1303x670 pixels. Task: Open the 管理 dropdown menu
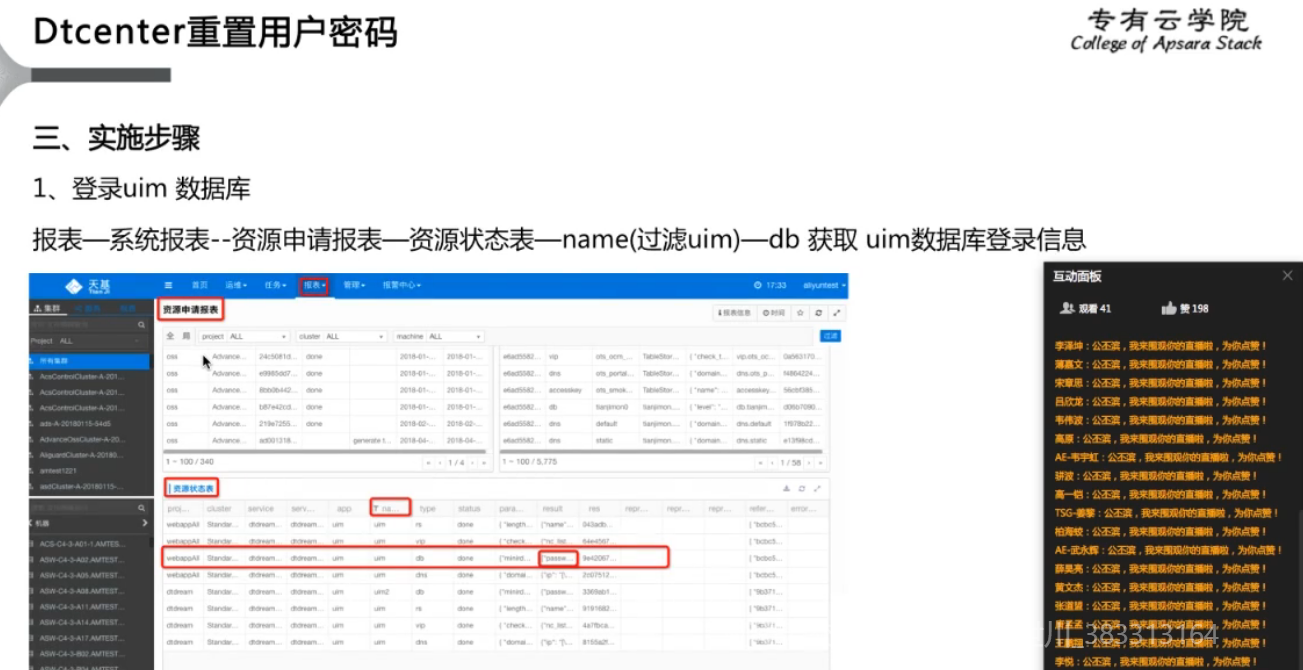click(353, 285)
